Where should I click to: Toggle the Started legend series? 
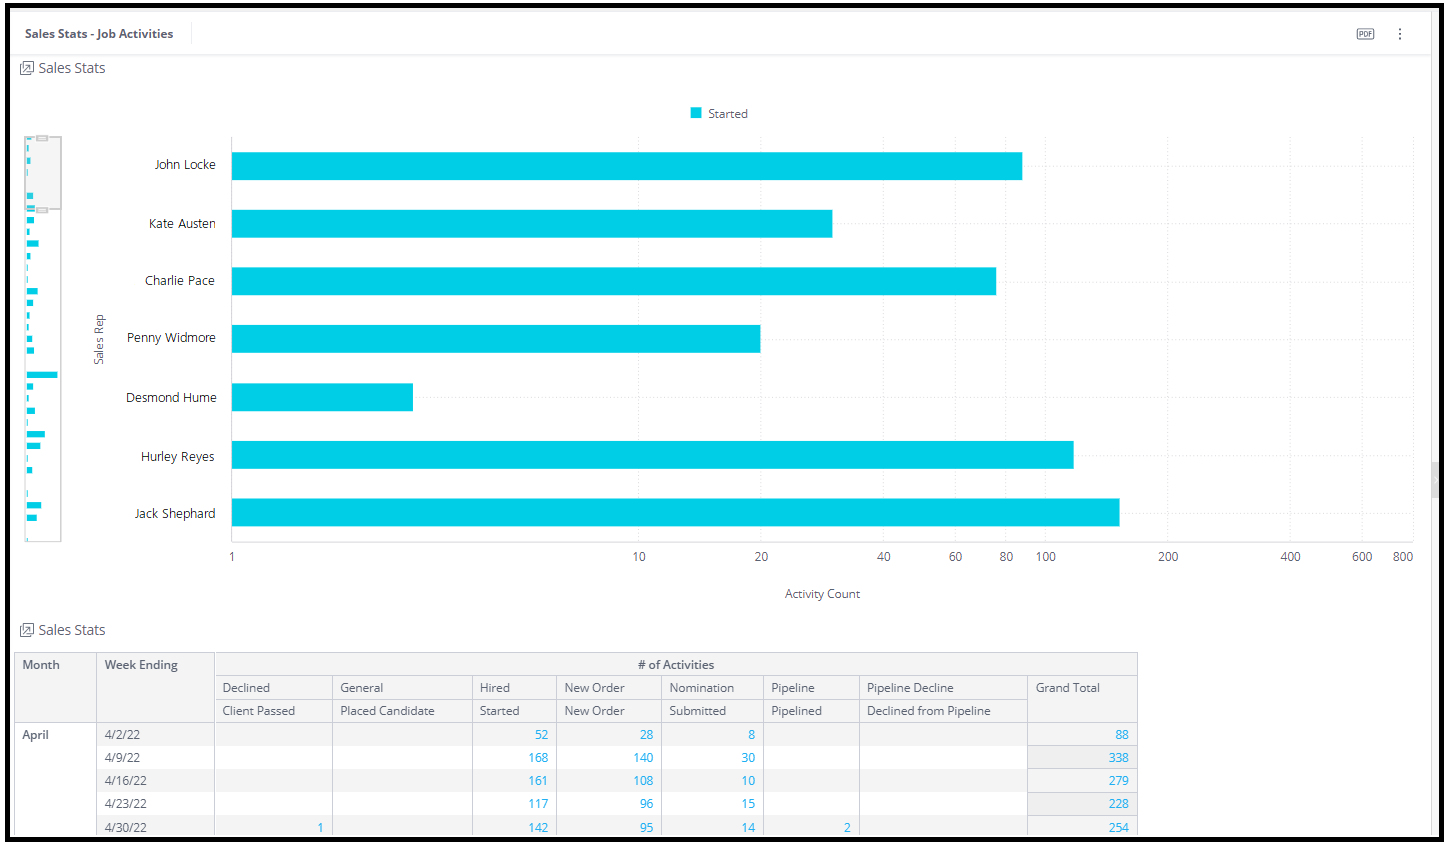point(728,114)
